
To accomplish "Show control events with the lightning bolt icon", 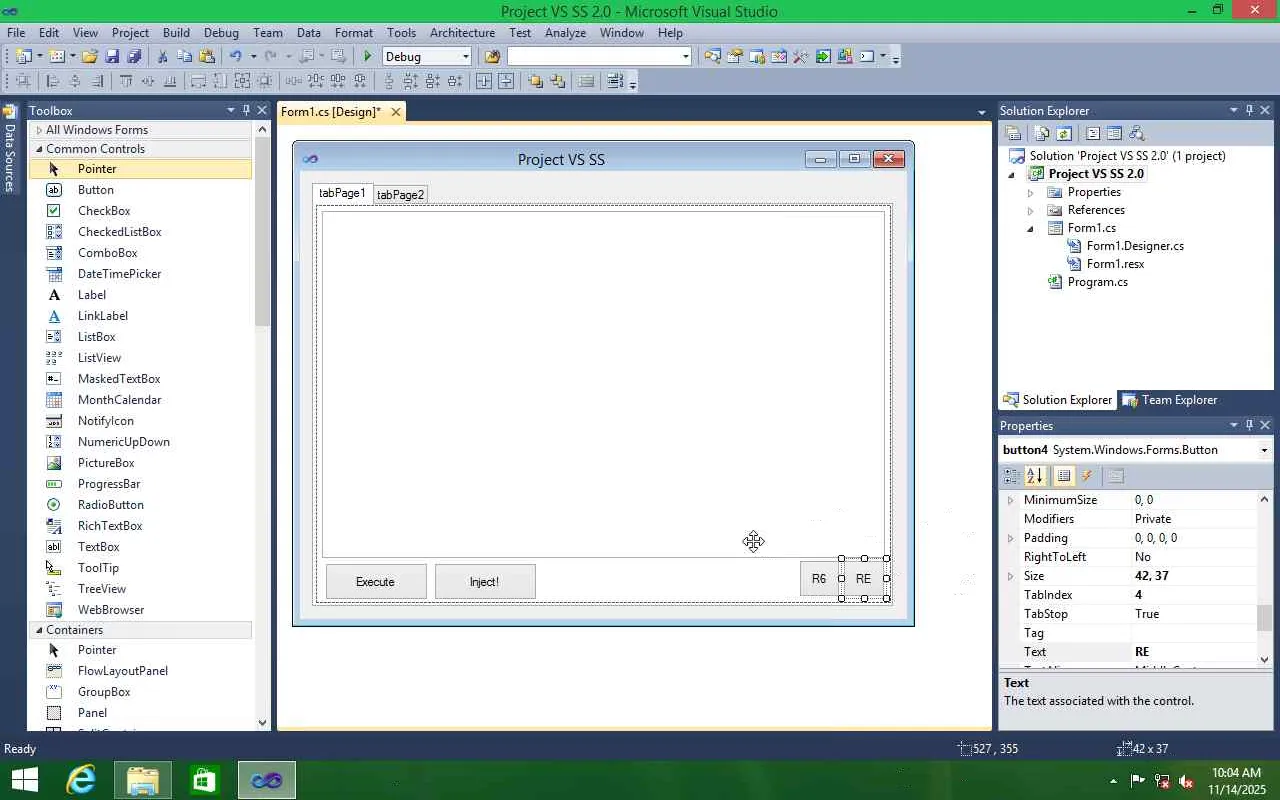I will (1087, 476).
